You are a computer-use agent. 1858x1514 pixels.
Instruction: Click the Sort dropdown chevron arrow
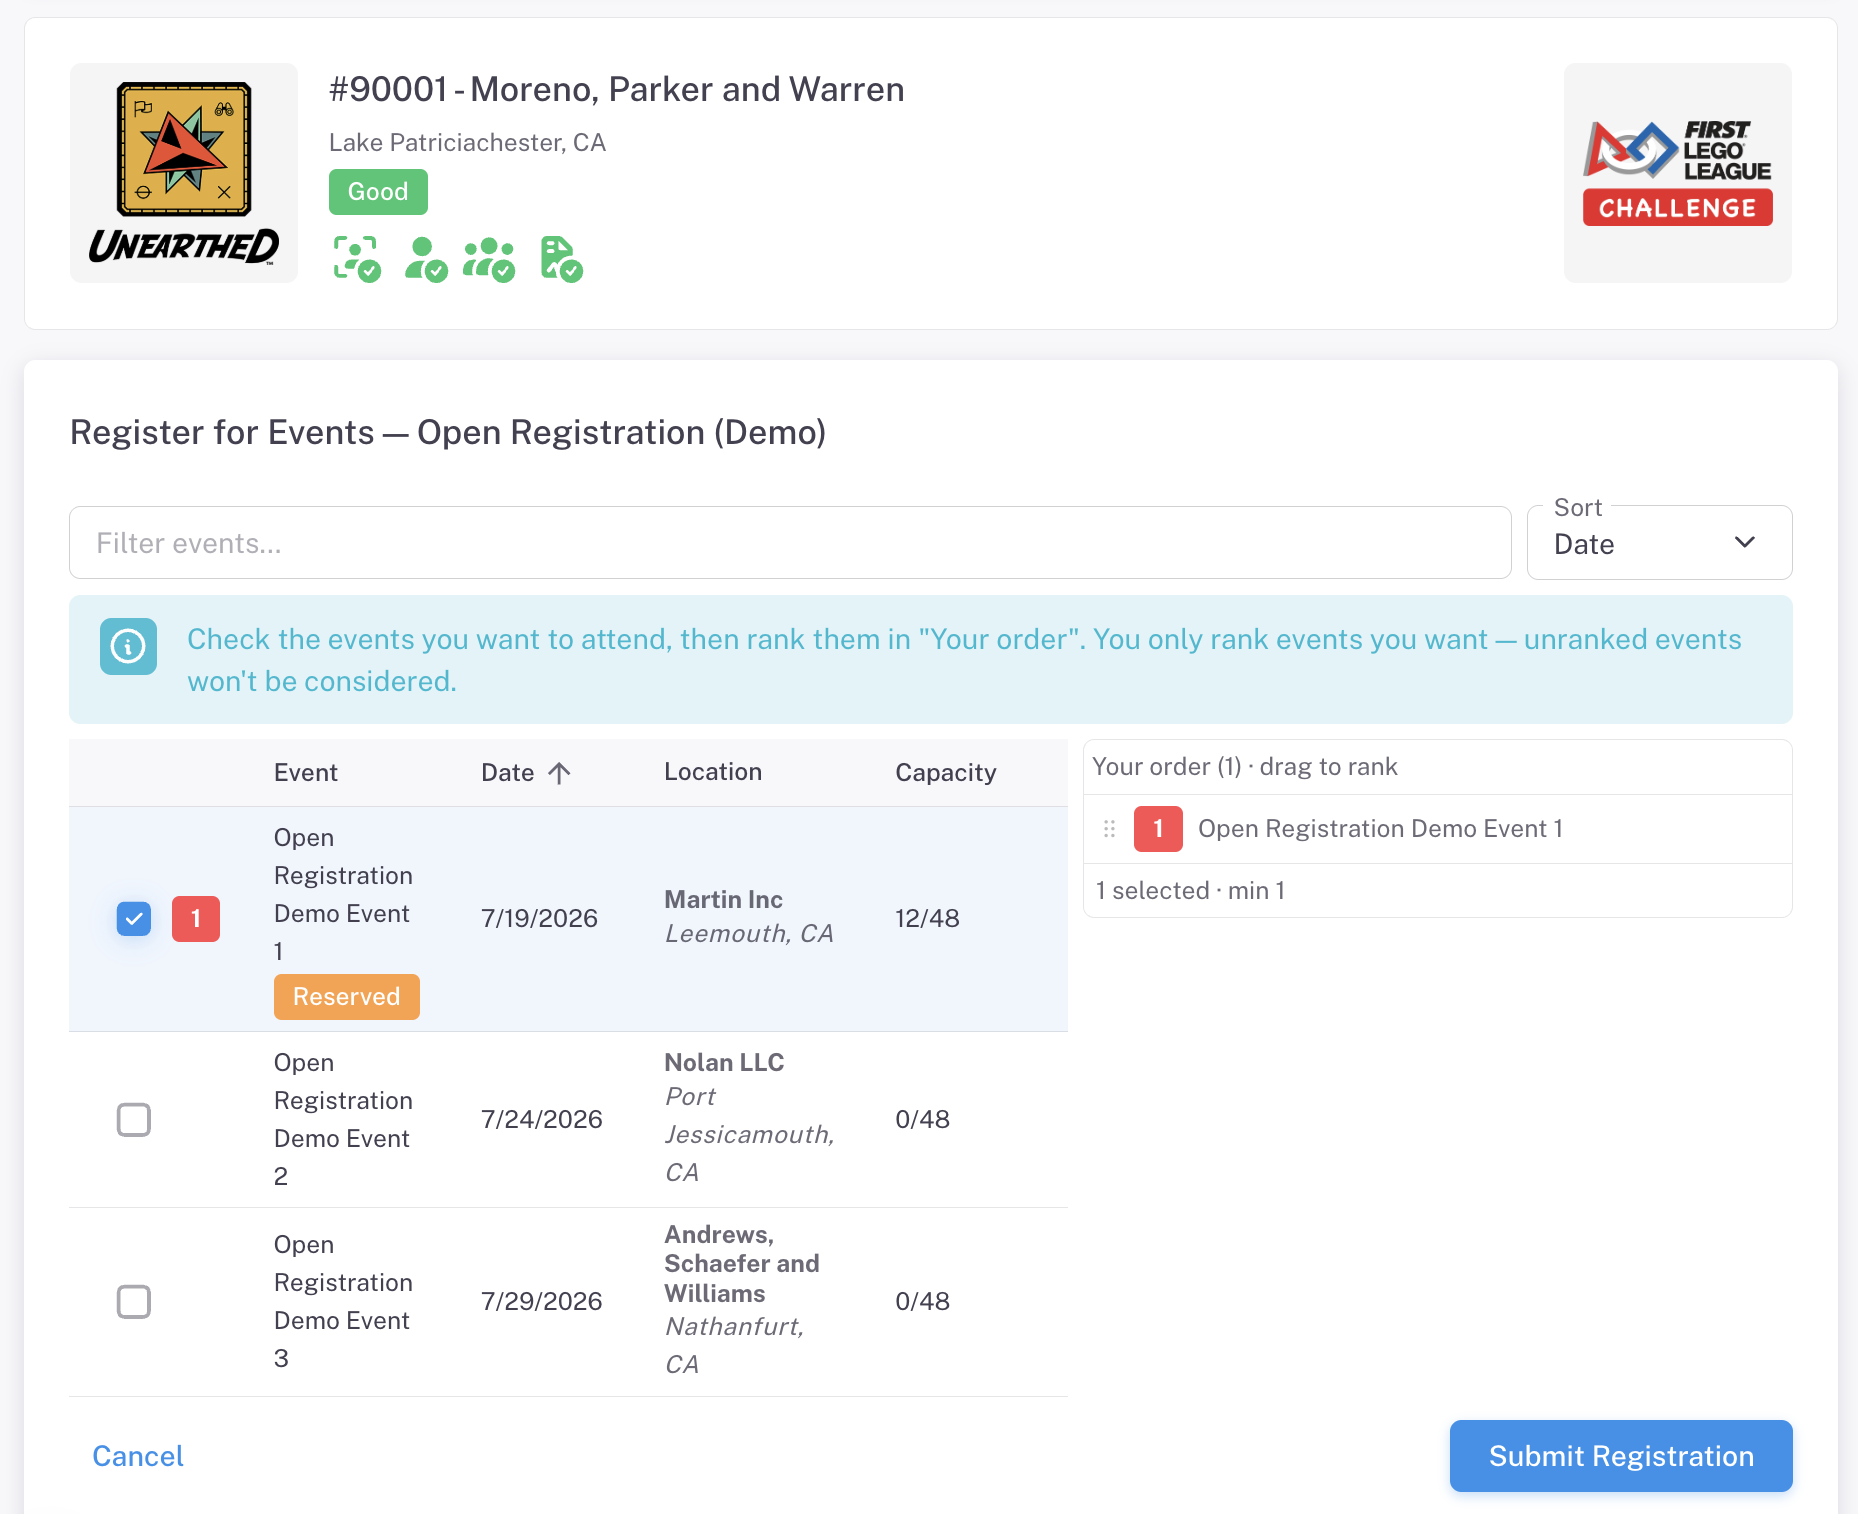1745,542
